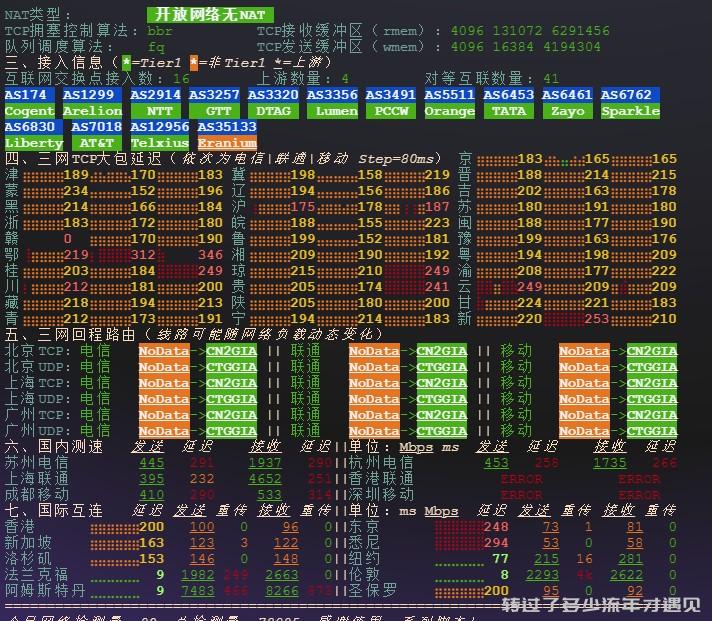Click 香港联通 first ERROR value
The height and width of the screenshot is (621, 712).
(521, 479)
